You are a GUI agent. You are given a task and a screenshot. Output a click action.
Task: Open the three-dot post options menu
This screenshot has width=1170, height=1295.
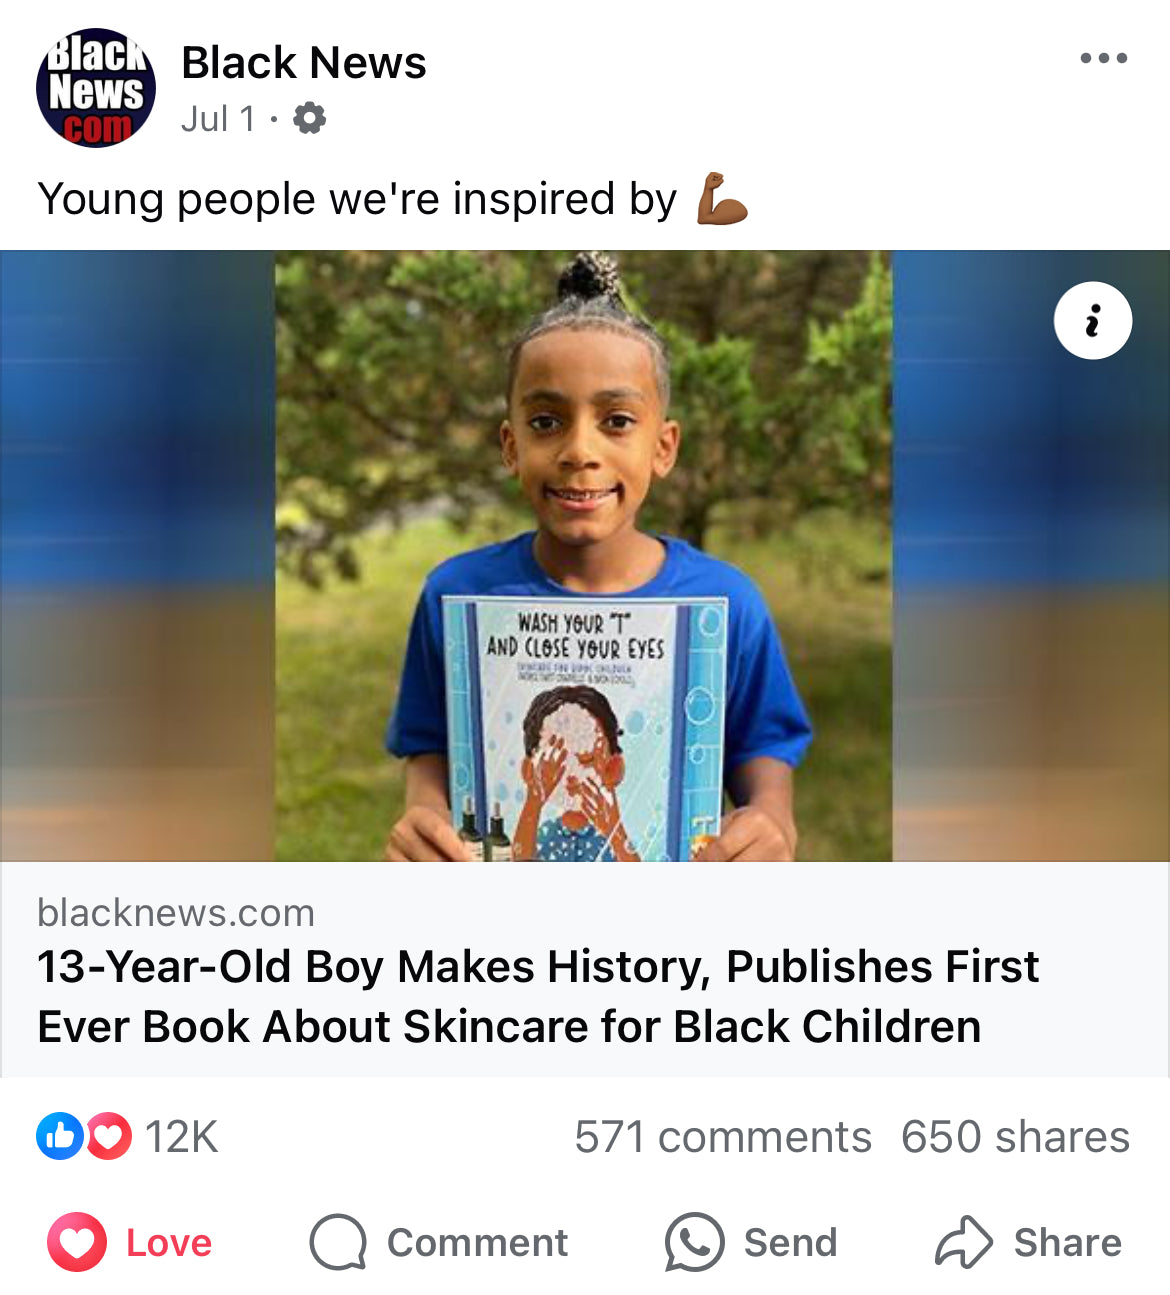[1103, 58]
